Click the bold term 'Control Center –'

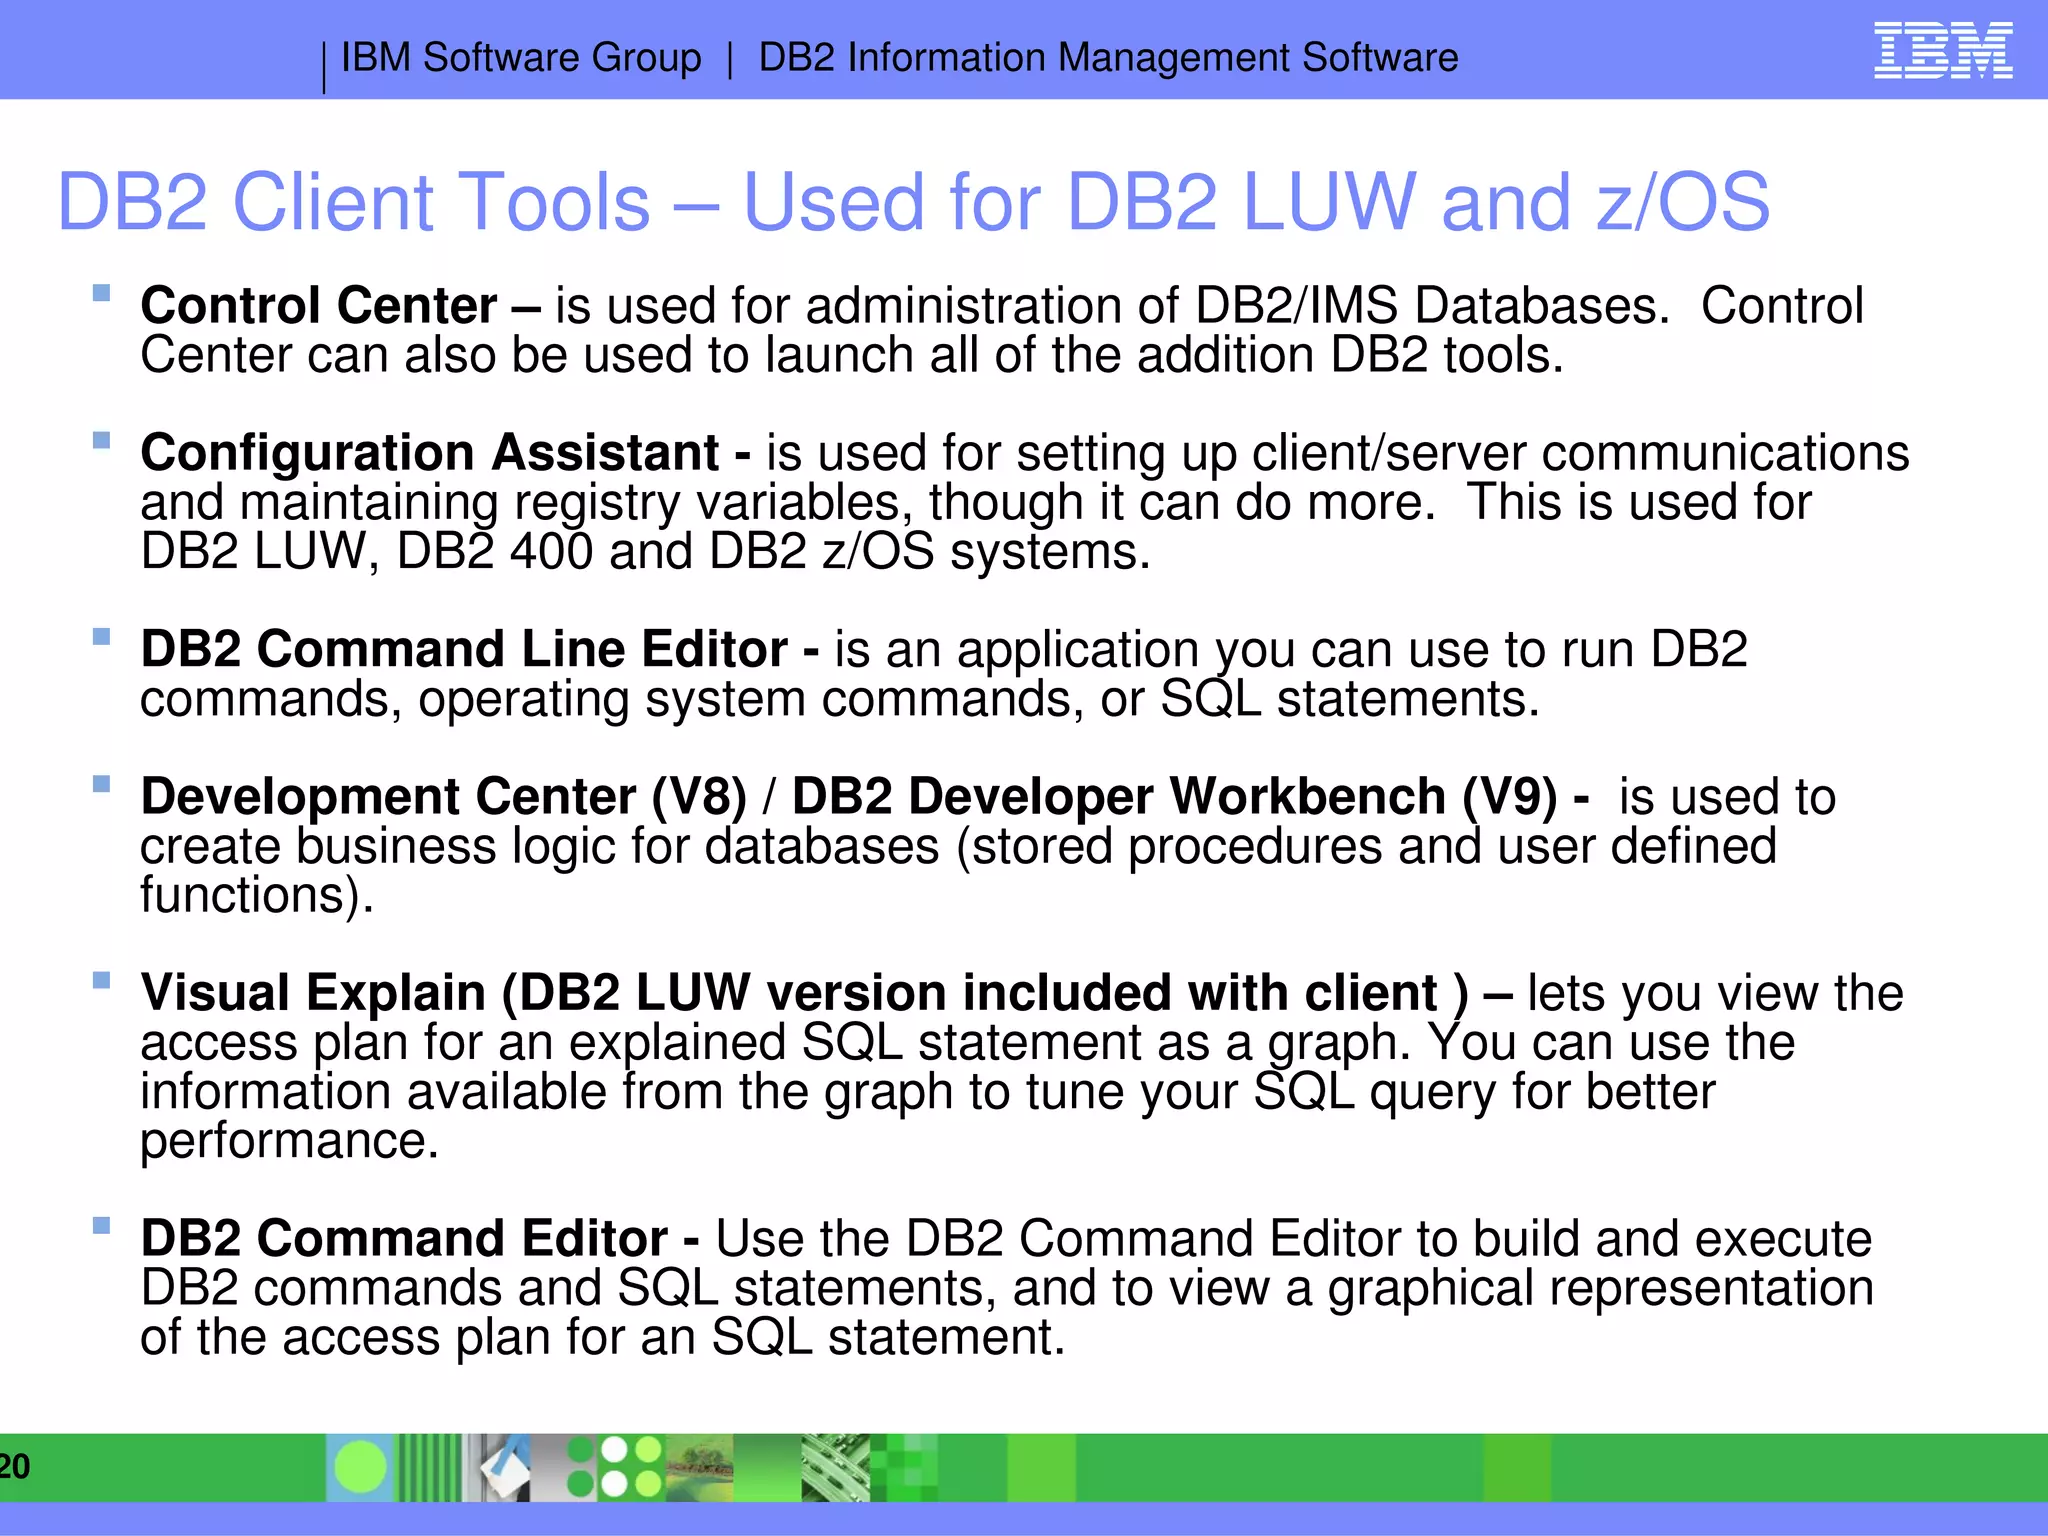tap(340, 304)
